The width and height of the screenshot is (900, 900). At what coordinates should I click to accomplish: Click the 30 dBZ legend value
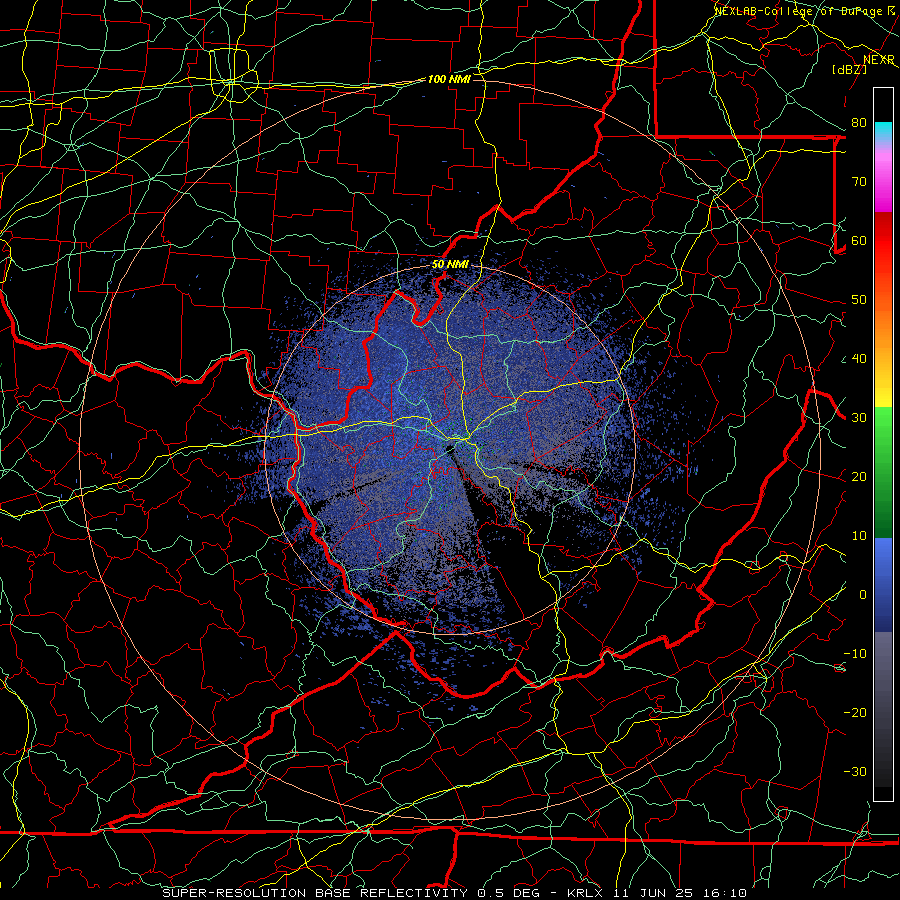859,417
